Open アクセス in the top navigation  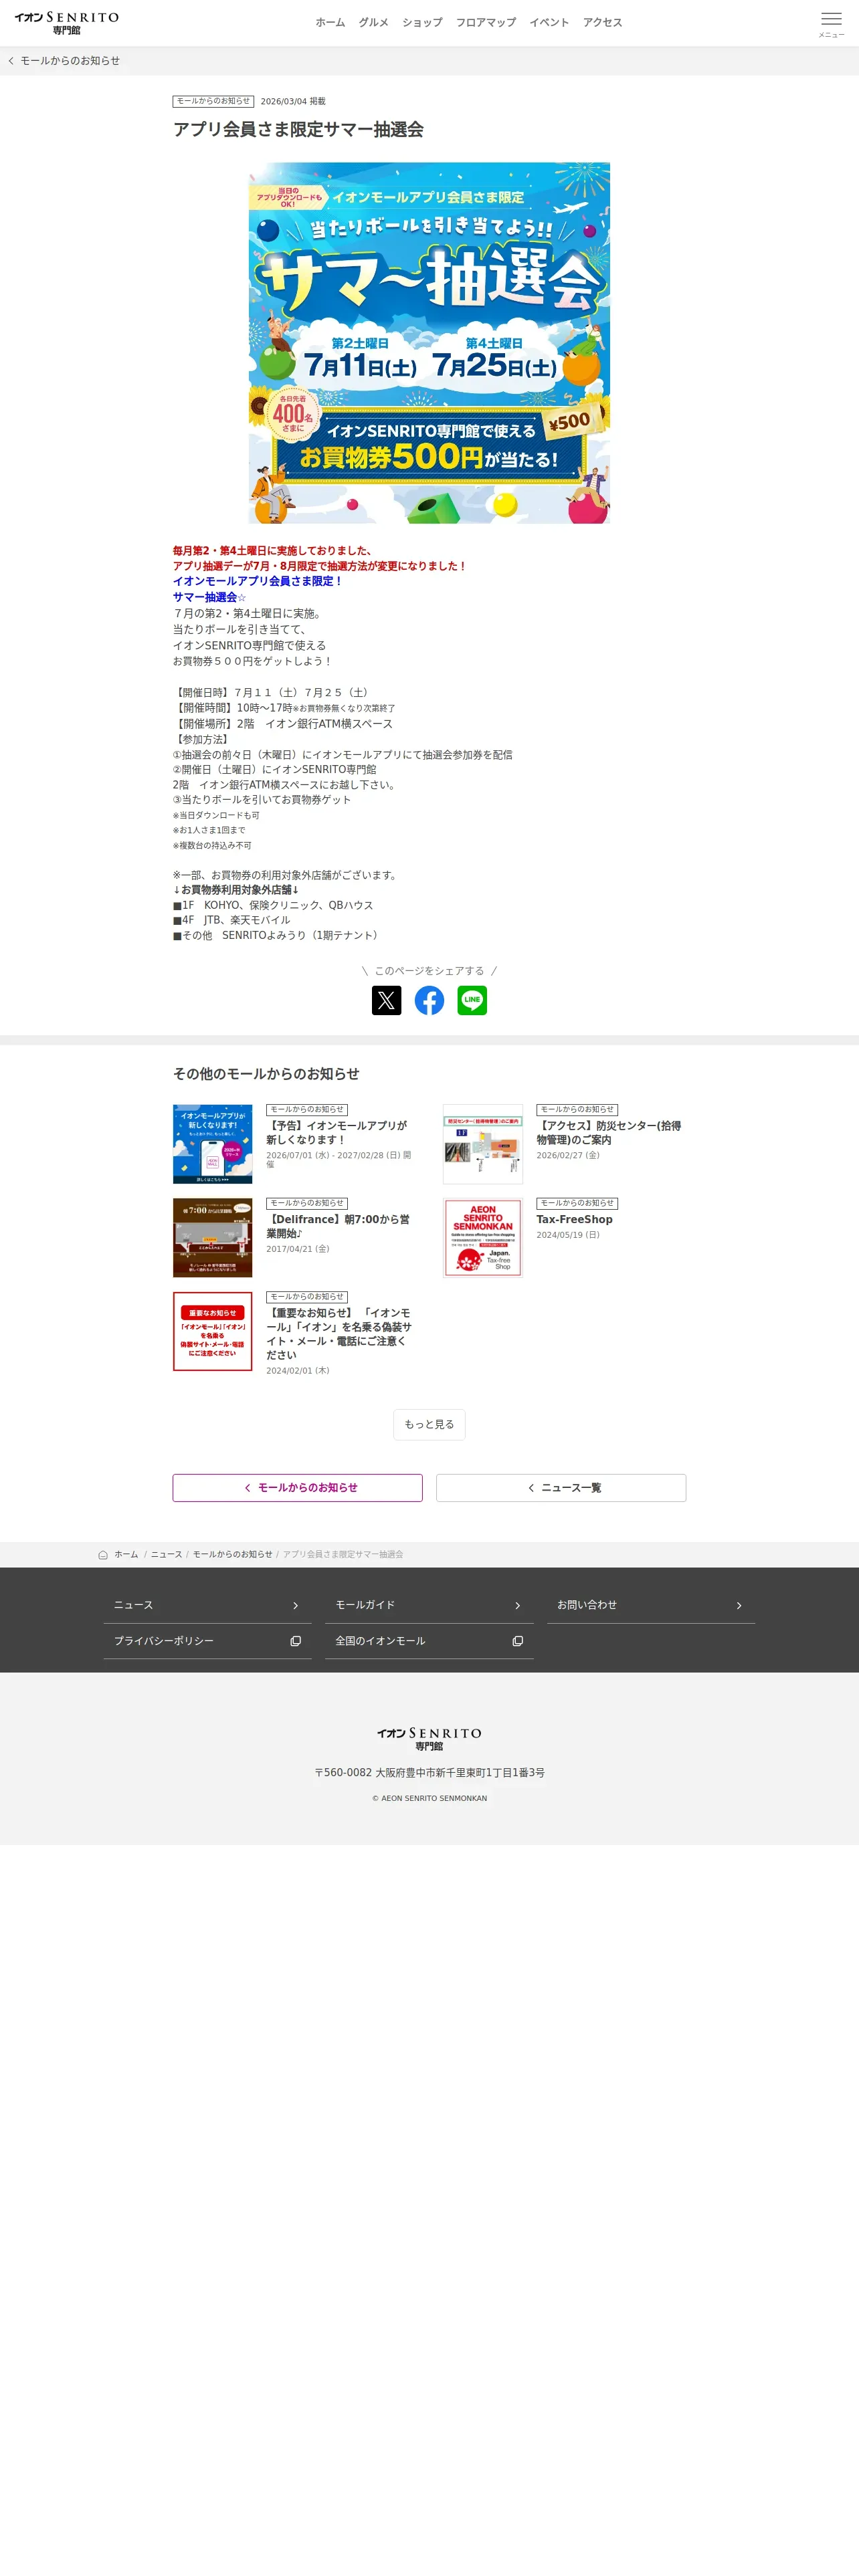coord(602,23)
